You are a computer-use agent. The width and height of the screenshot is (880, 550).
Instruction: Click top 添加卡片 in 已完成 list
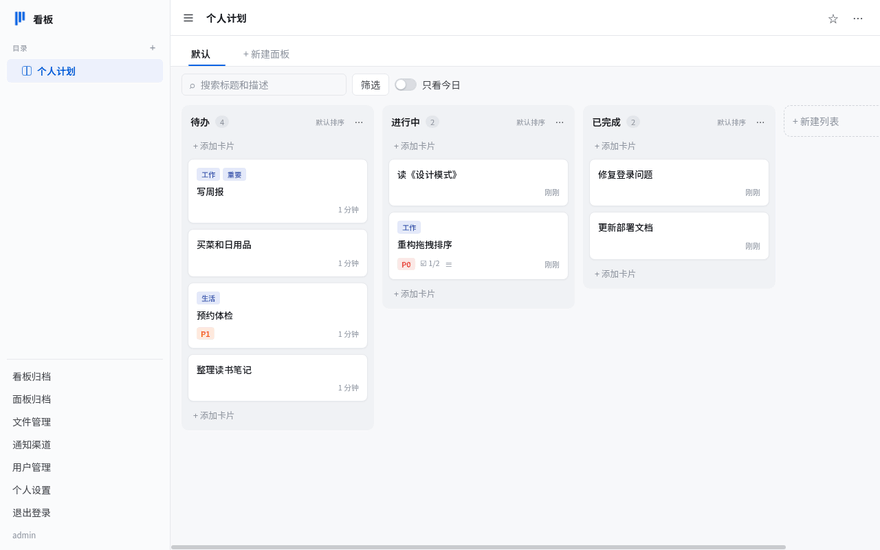click(x=615, y=146)
